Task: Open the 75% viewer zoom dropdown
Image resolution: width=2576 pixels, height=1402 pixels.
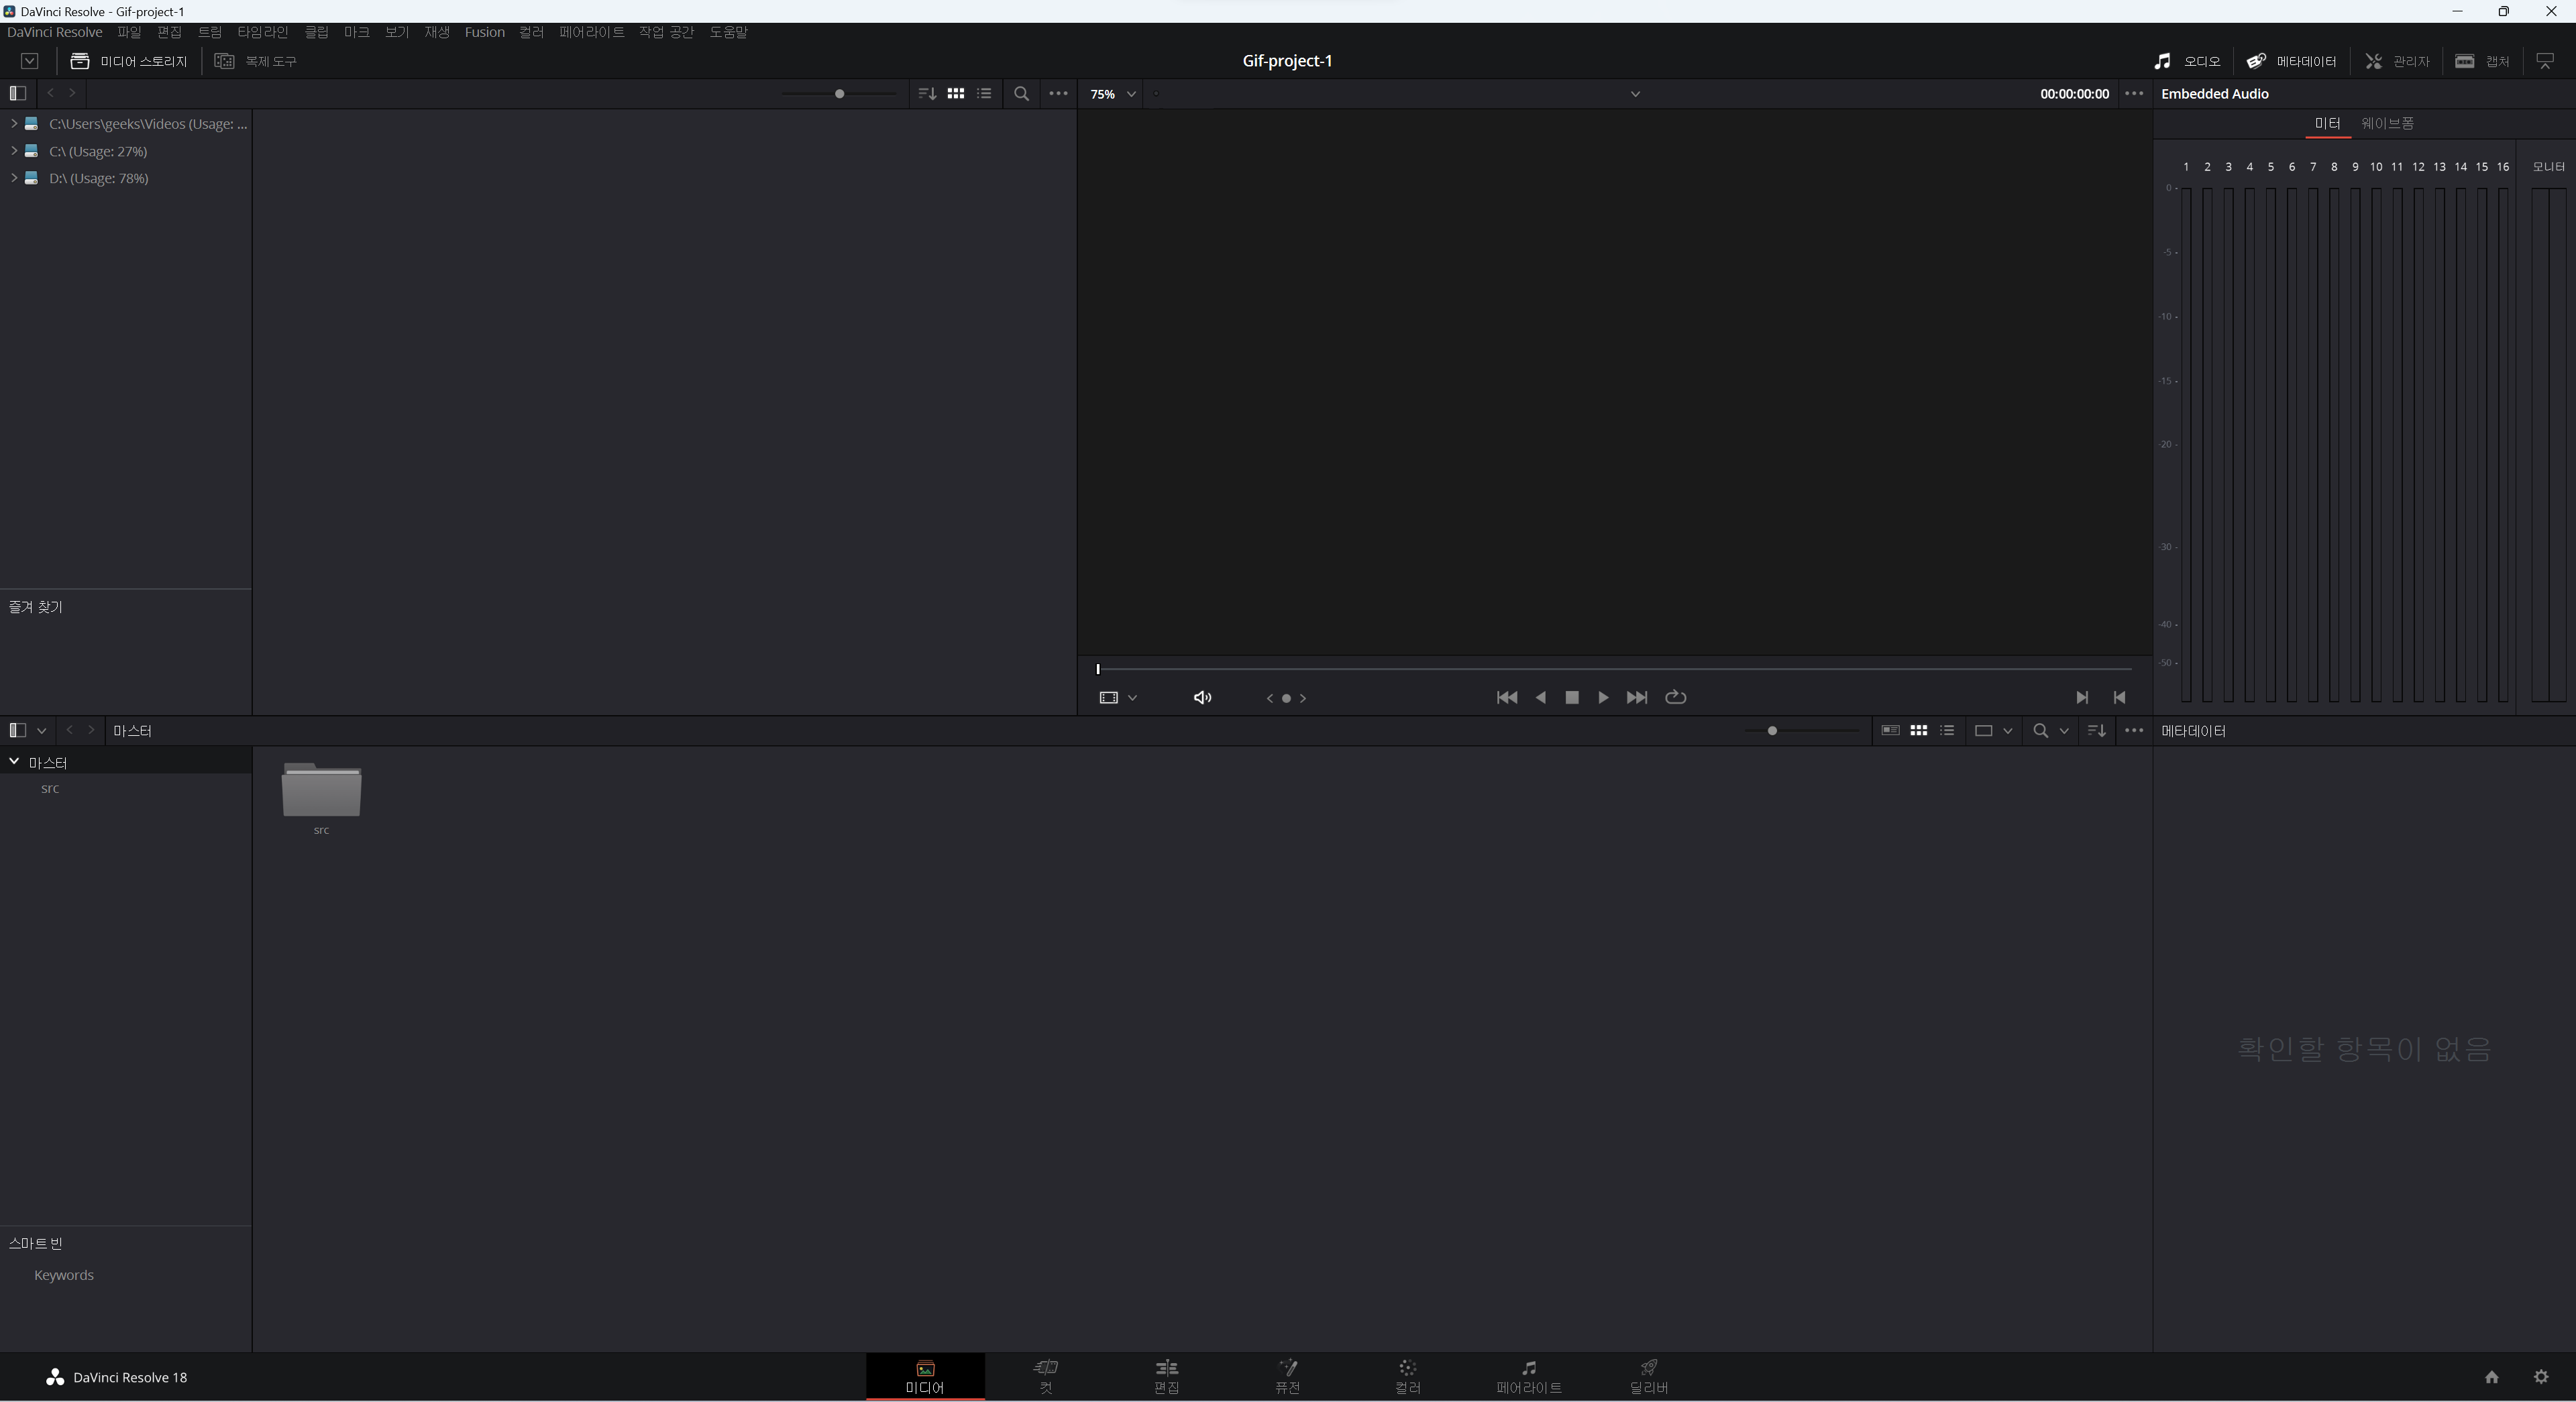Action: coord(1112,94)
